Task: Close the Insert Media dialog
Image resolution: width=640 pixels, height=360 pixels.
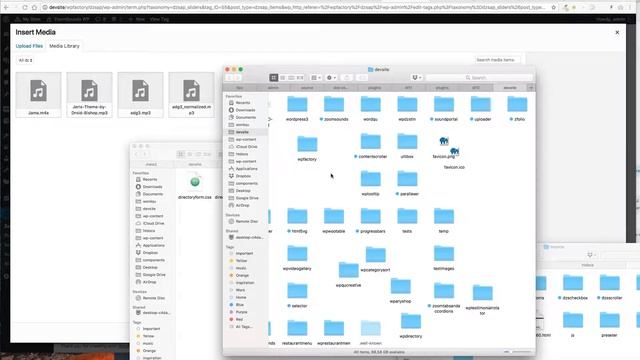Action: (x=617, y=32)
